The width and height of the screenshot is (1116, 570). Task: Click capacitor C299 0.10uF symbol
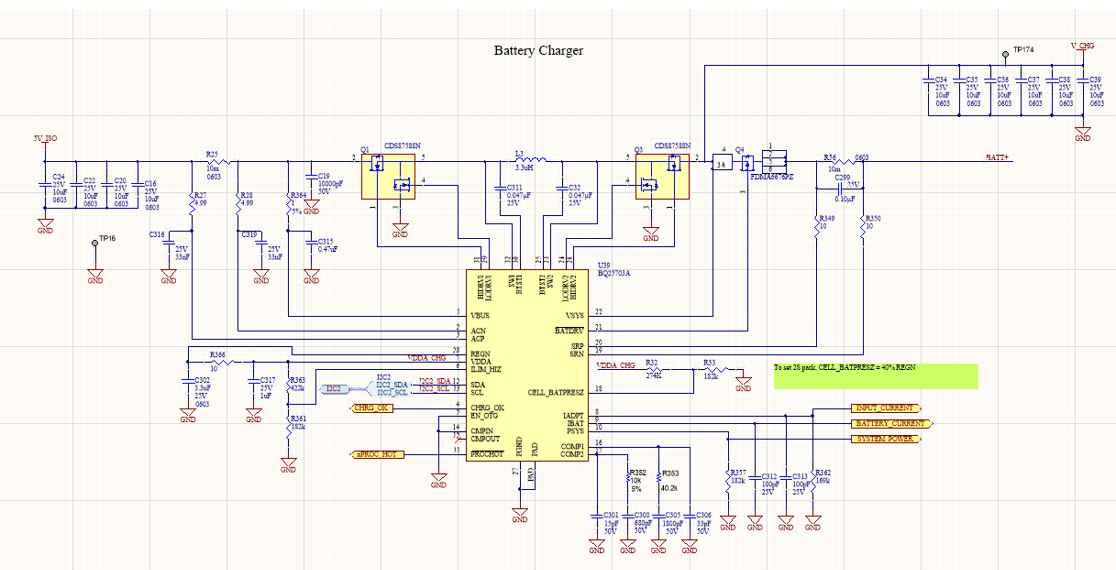tap(840, 189)
